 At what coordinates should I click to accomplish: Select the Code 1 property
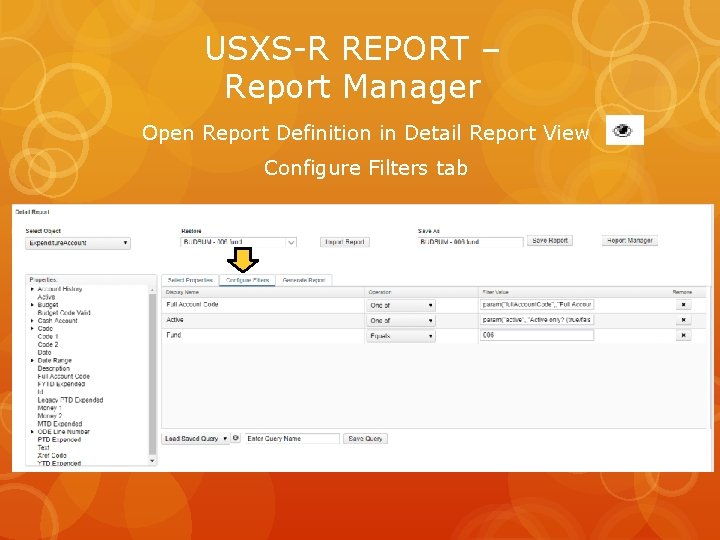pos(48,337)
